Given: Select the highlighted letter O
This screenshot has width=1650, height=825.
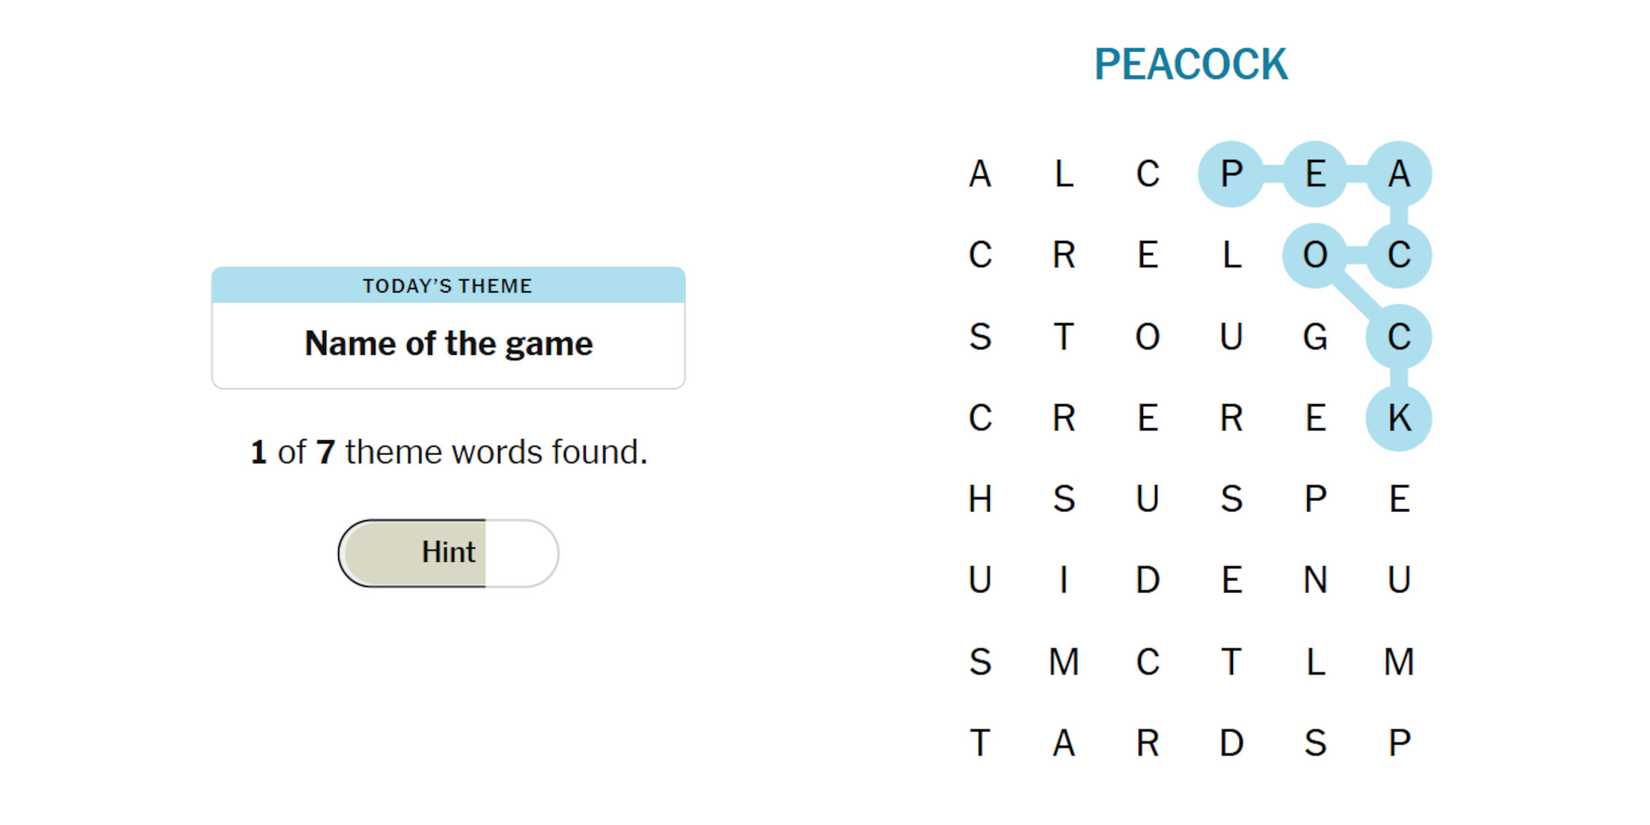Looking at the screenshot, I should (x=1315, y=255).
